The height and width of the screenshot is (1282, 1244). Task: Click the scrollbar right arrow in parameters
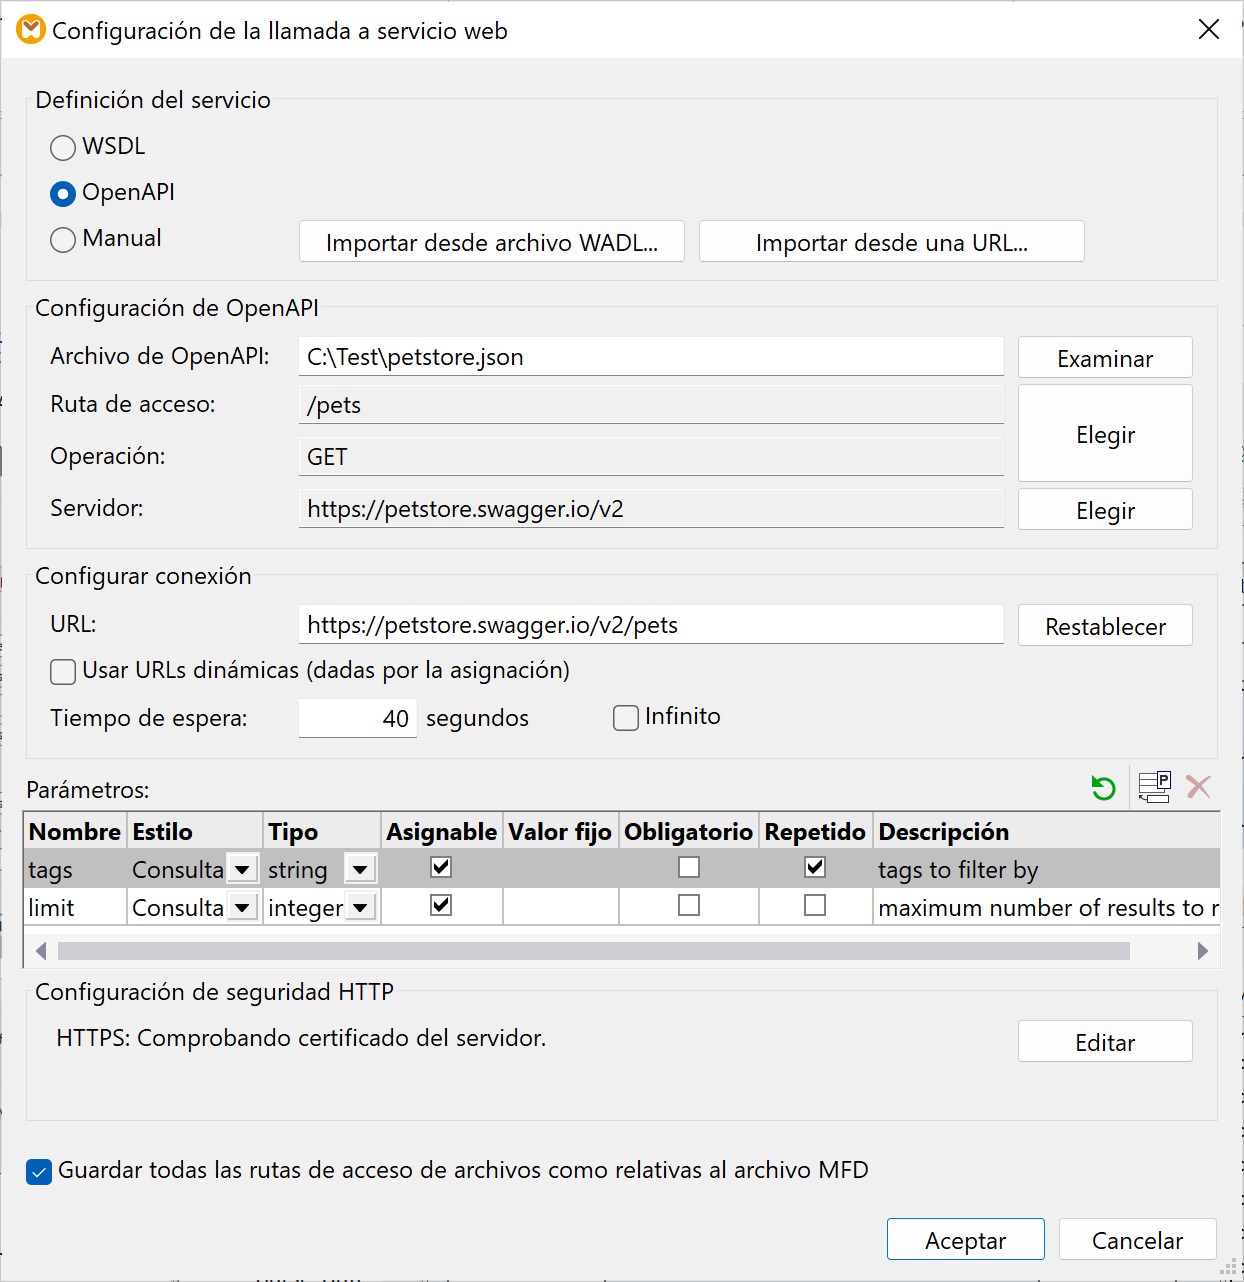[1202, 951]
